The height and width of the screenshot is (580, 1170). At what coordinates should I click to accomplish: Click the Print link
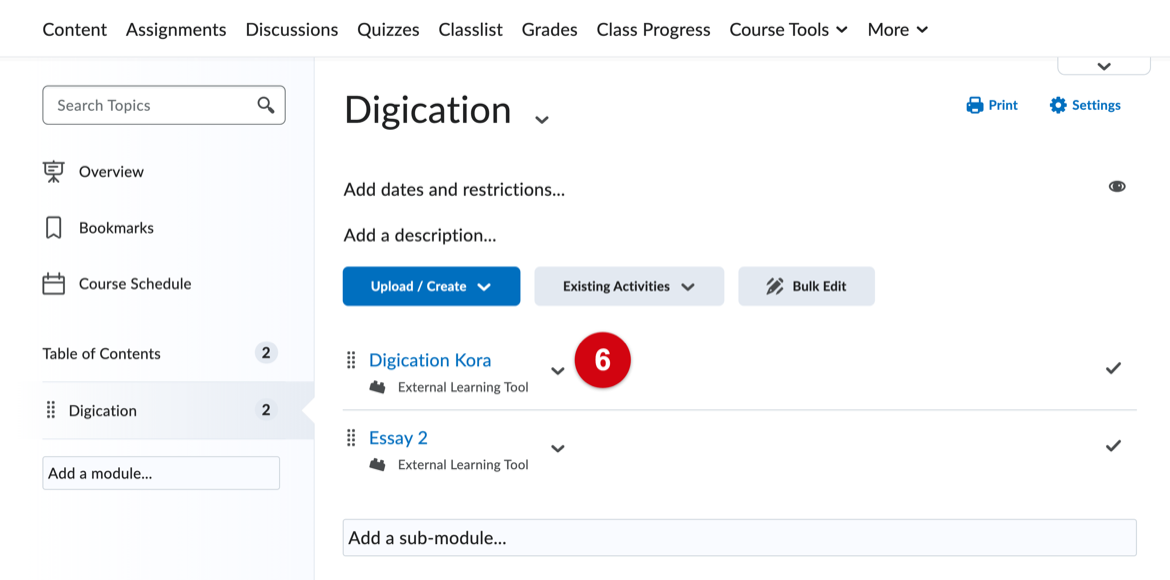coord(992,105)
